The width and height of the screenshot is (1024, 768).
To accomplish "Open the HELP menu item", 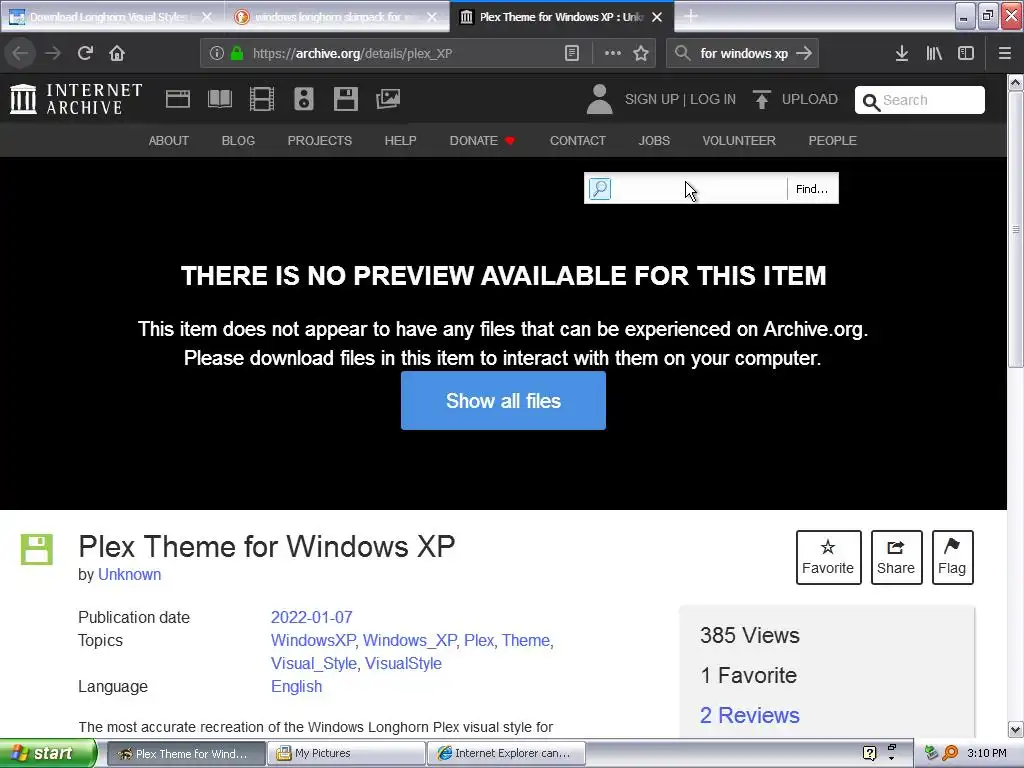I will 400,140.
